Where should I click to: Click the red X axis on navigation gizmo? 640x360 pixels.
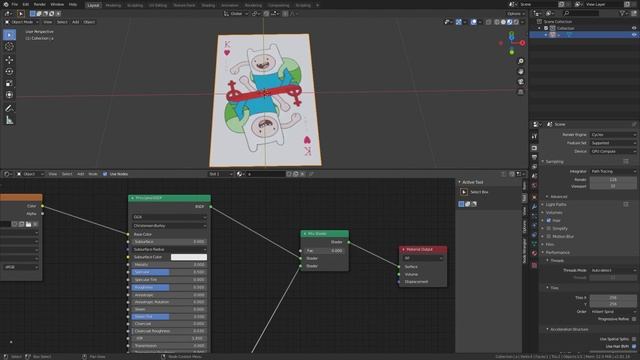(522, 43)
